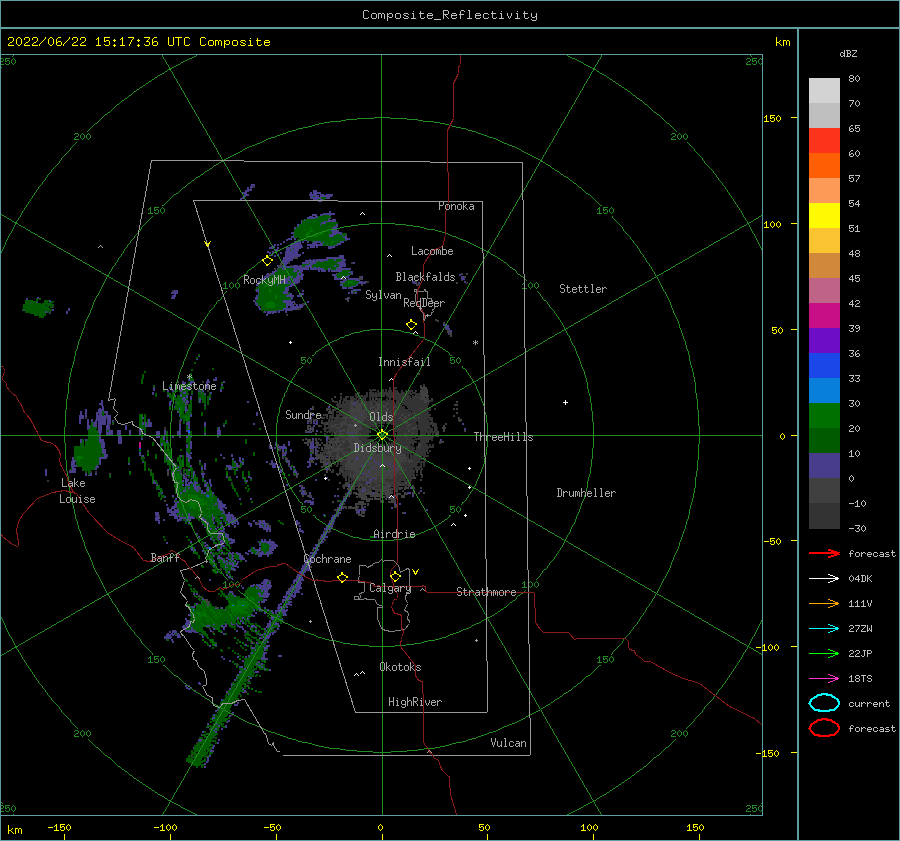Click the green echo cell north of RockyMH
Screen dimensions: 900x841
[x=317, y=228]
